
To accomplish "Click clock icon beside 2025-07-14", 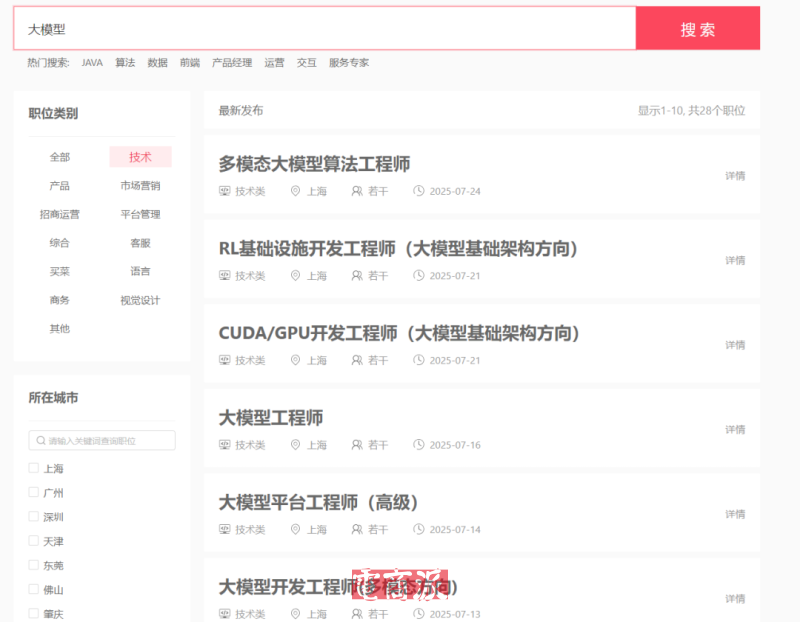I will tap(418, 529).
